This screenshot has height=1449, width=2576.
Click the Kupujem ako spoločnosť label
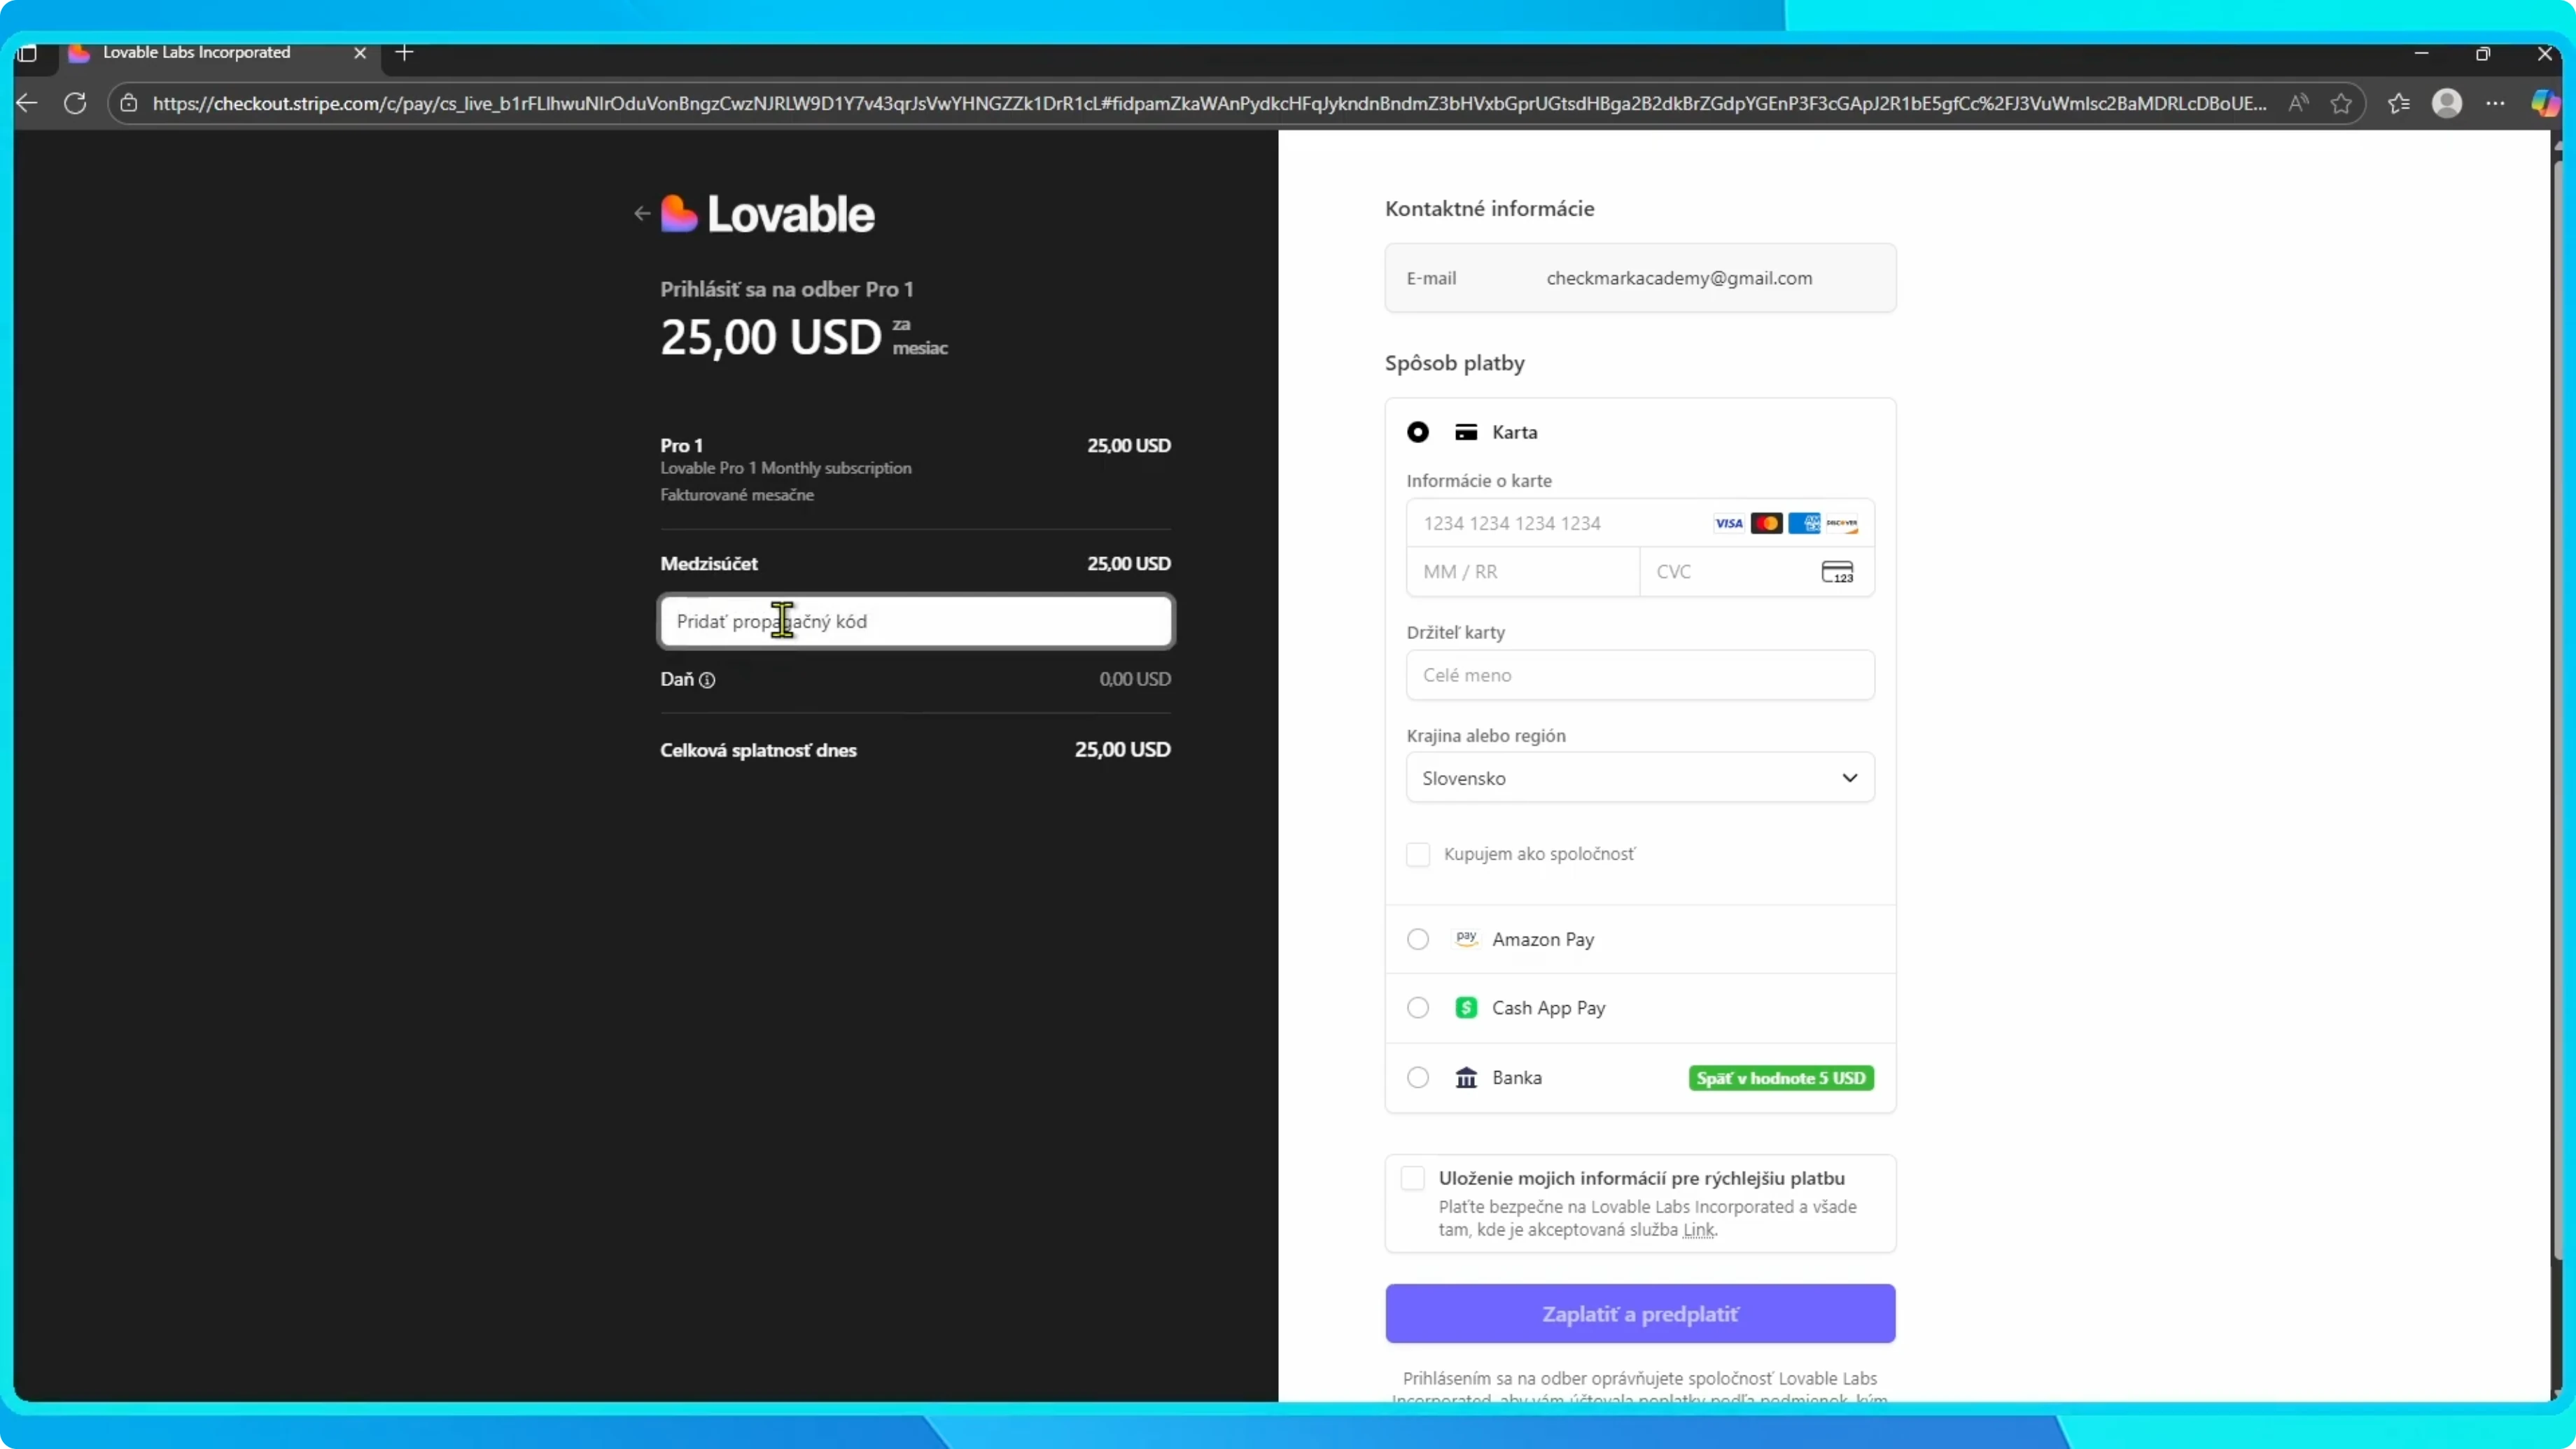click(x=1539, y=854)
